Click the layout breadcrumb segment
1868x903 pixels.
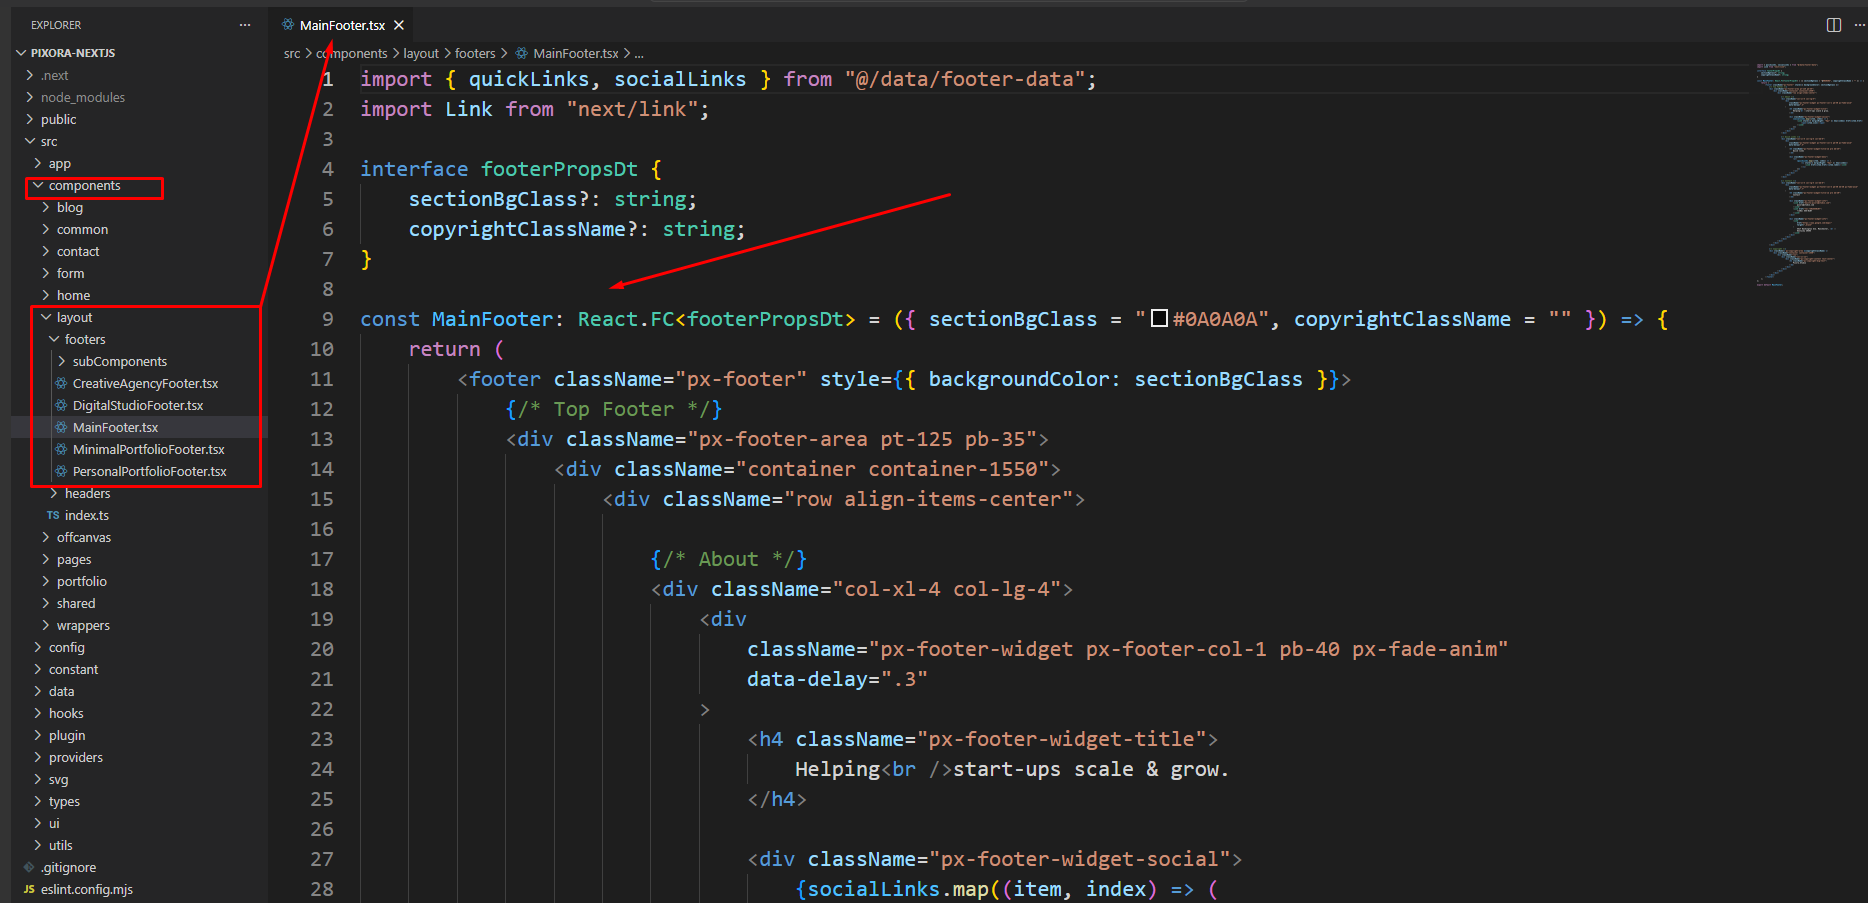421,54
